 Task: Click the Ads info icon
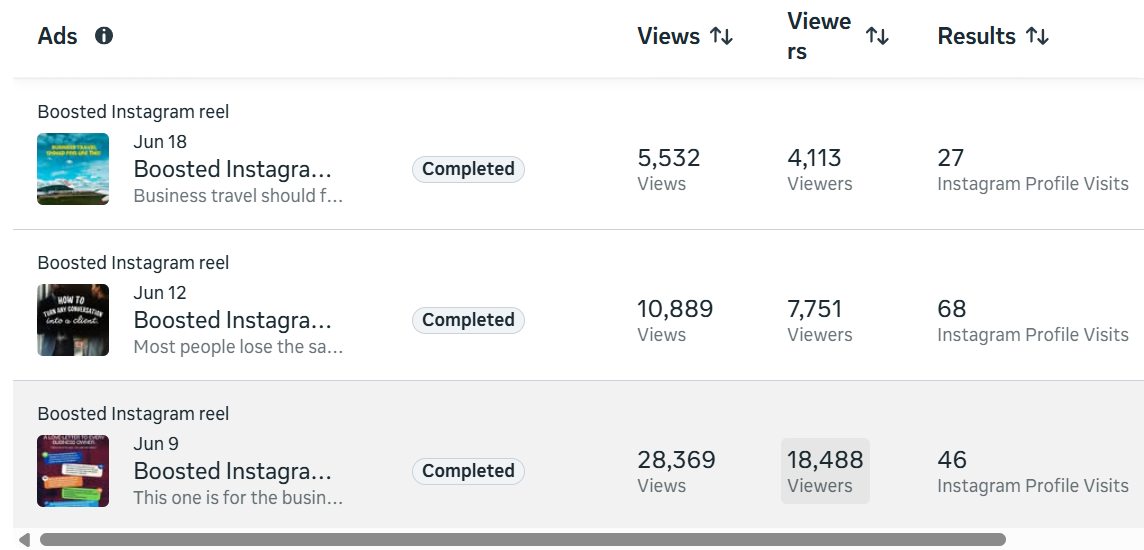(x=104, y=36)
